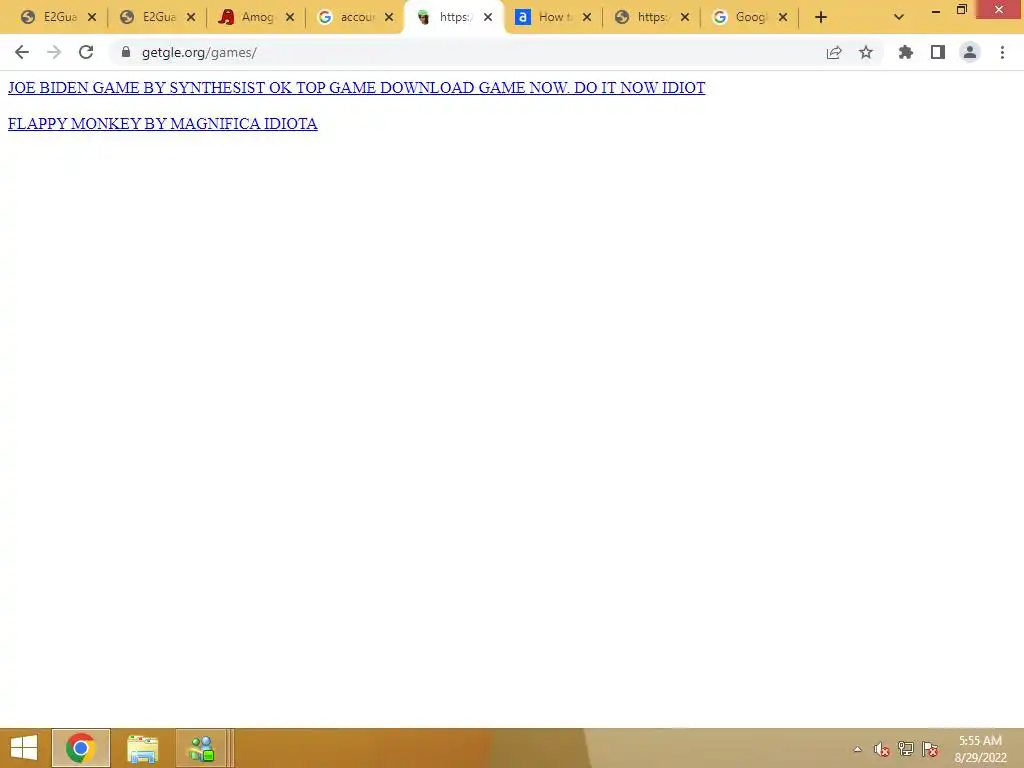The width and height of the screenshot is (1024, 768).
Task: Open the Chrome profile avatar
Action: point(970,52)
